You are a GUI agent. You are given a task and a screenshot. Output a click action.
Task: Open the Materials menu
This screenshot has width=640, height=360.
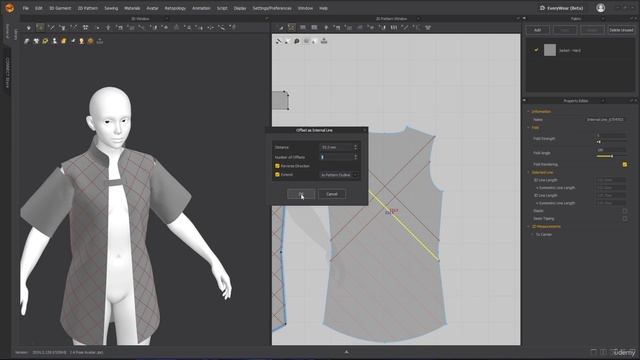(x=132, y=8)
